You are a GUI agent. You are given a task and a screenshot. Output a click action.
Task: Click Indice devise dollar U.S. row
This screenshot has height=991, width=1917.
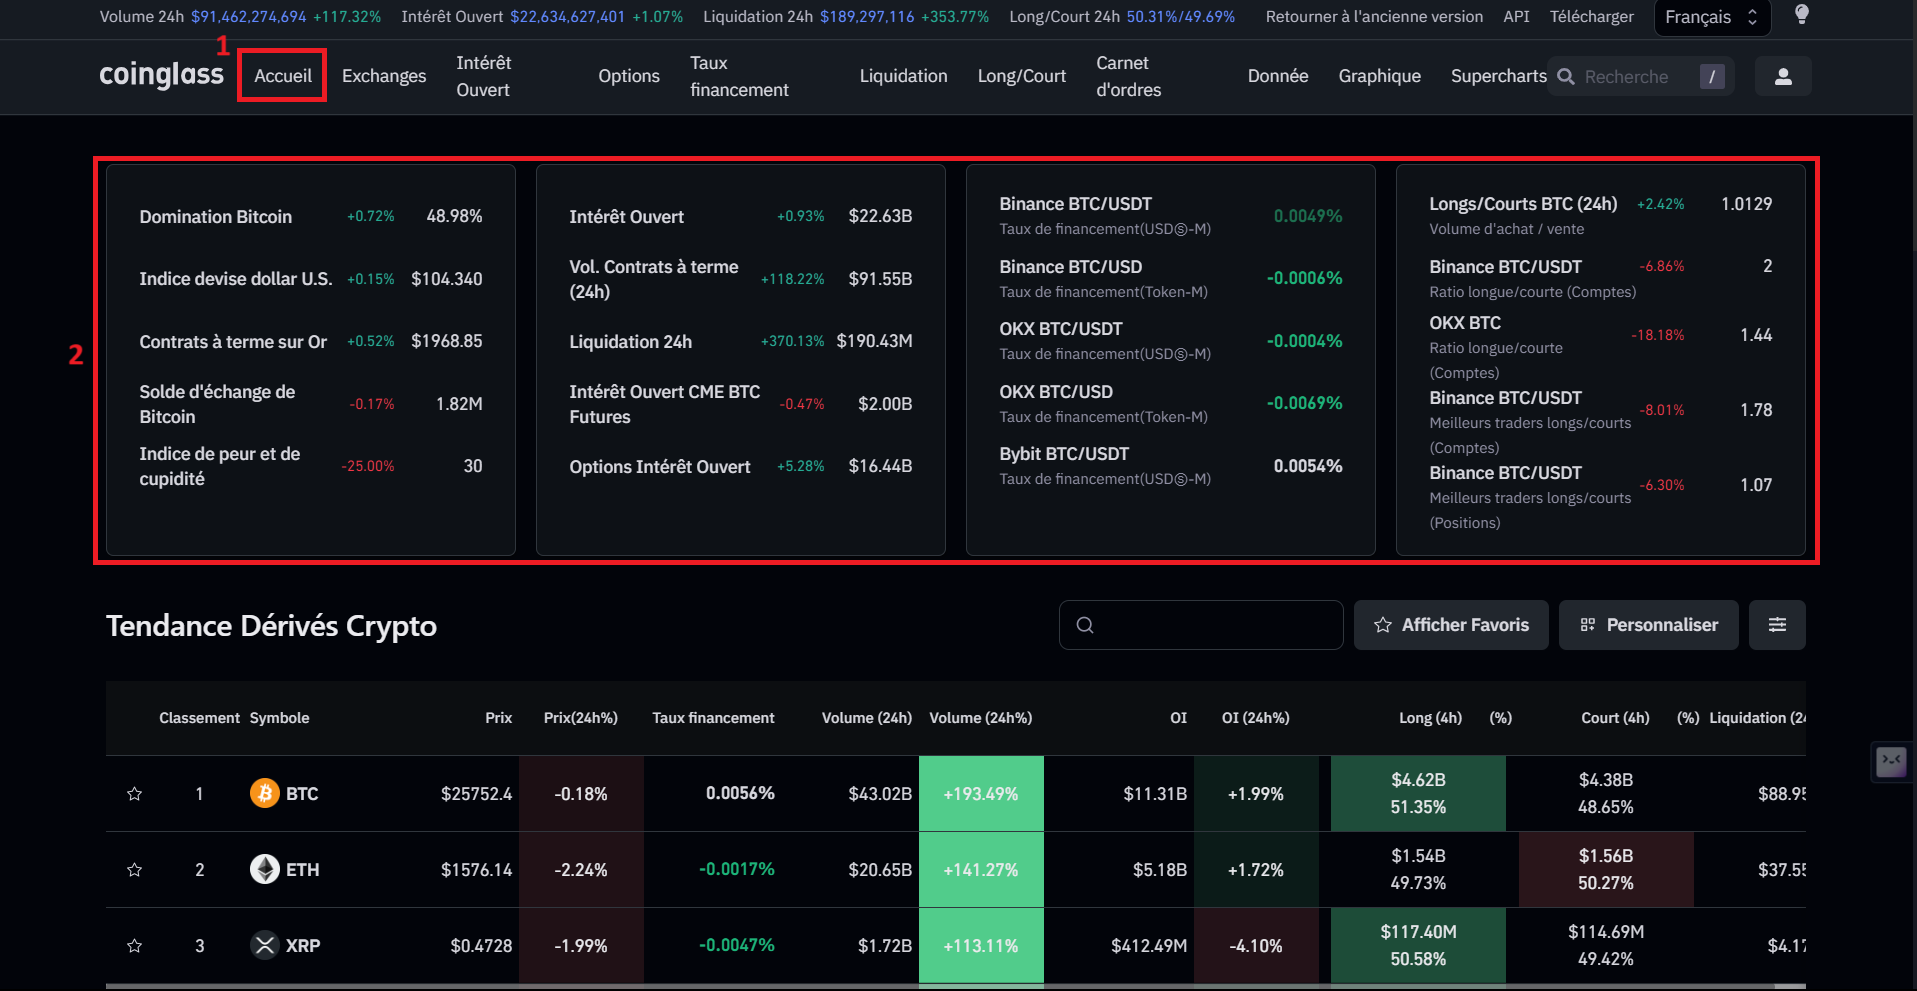tap(311, 279)
